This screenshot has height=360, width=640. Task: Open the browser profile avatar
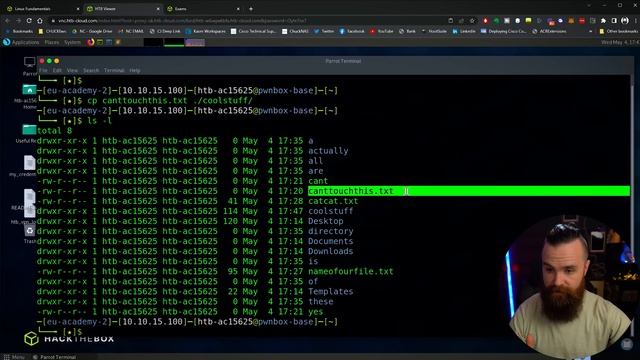click(x=625, y=20)
